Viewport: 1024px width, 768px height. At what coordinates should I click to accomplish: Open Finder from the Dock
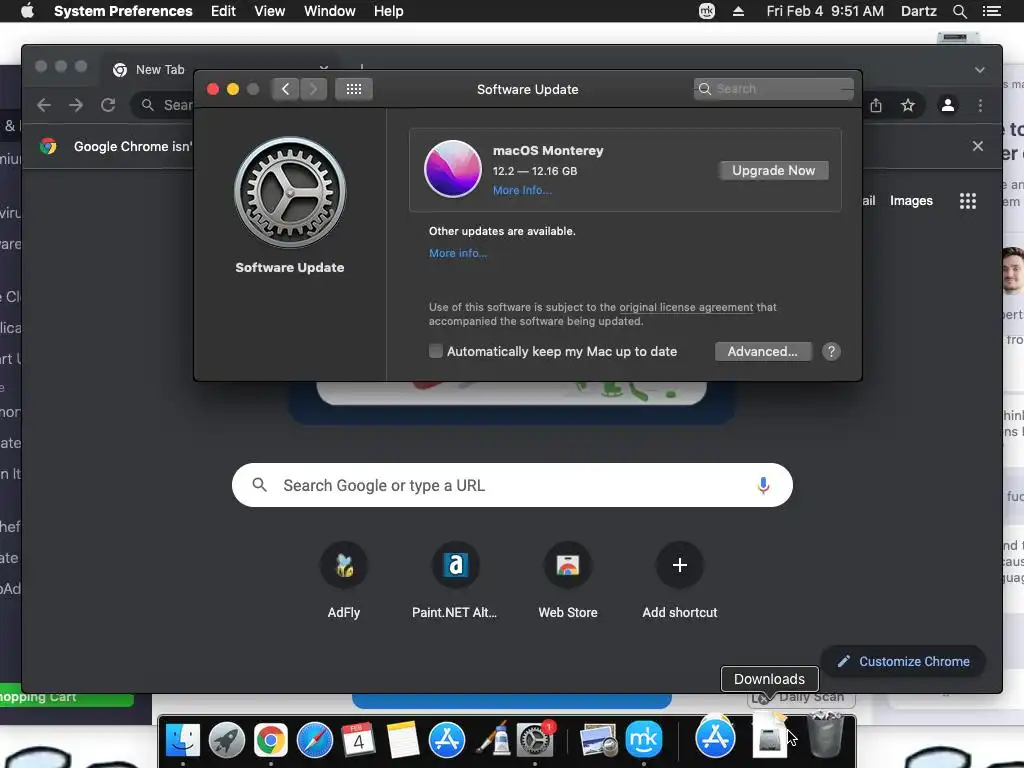[183, 740]
